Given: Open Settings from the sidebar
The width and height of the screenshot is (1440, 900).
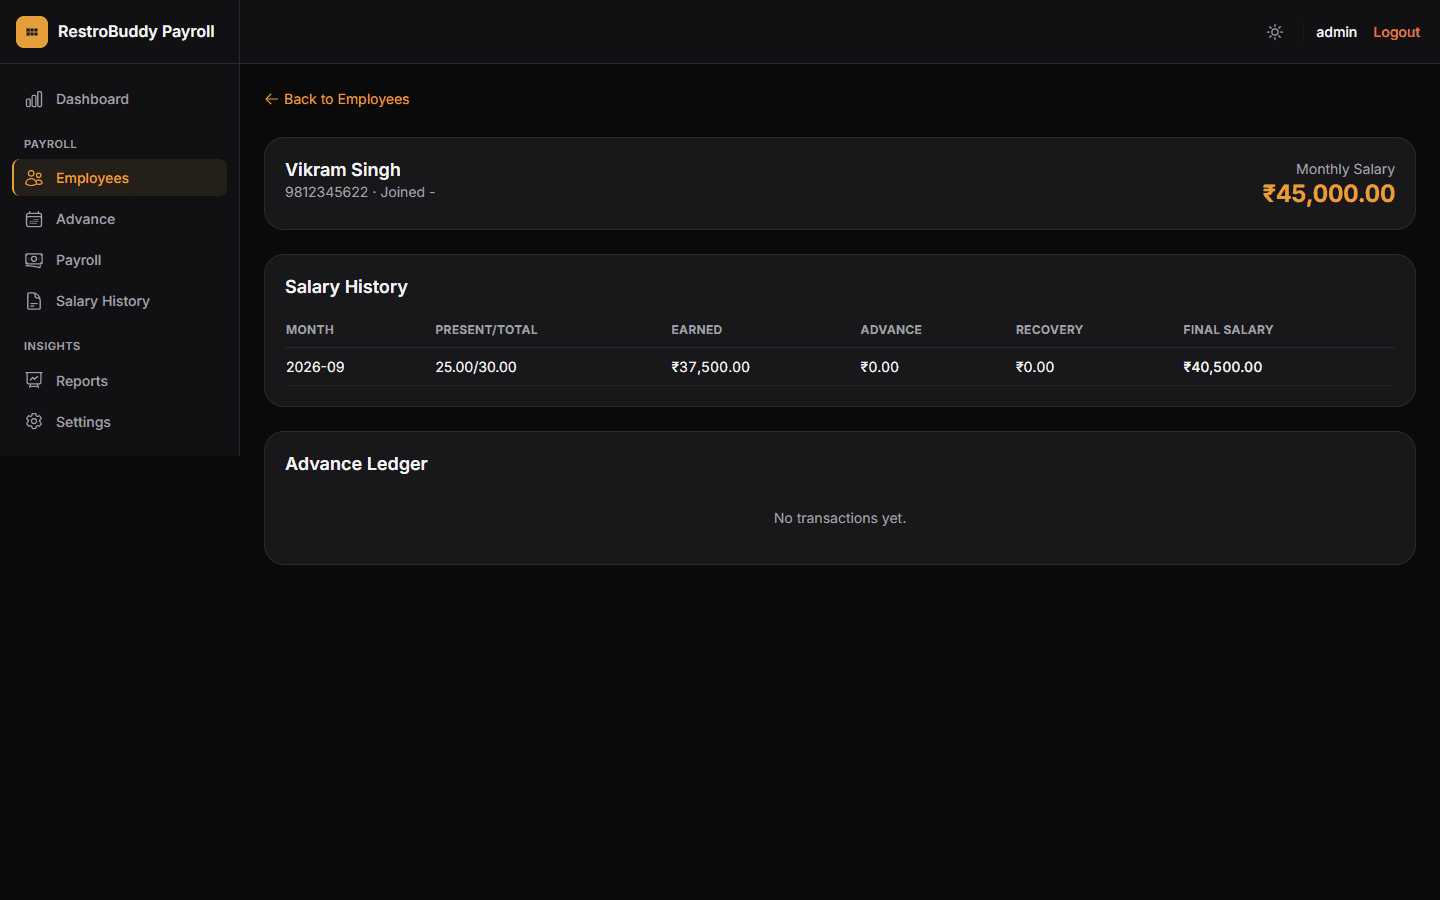Looking at the screenshot, I should pyautogui.click(x=120, y=422).
